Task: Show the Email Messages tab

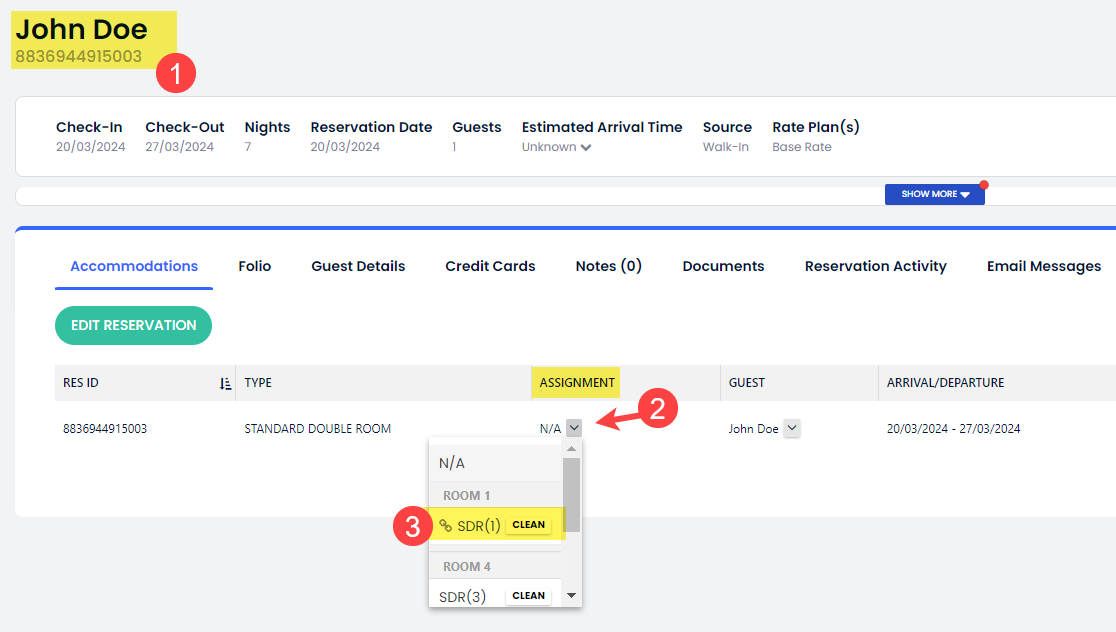Action: click(1043, 266)
